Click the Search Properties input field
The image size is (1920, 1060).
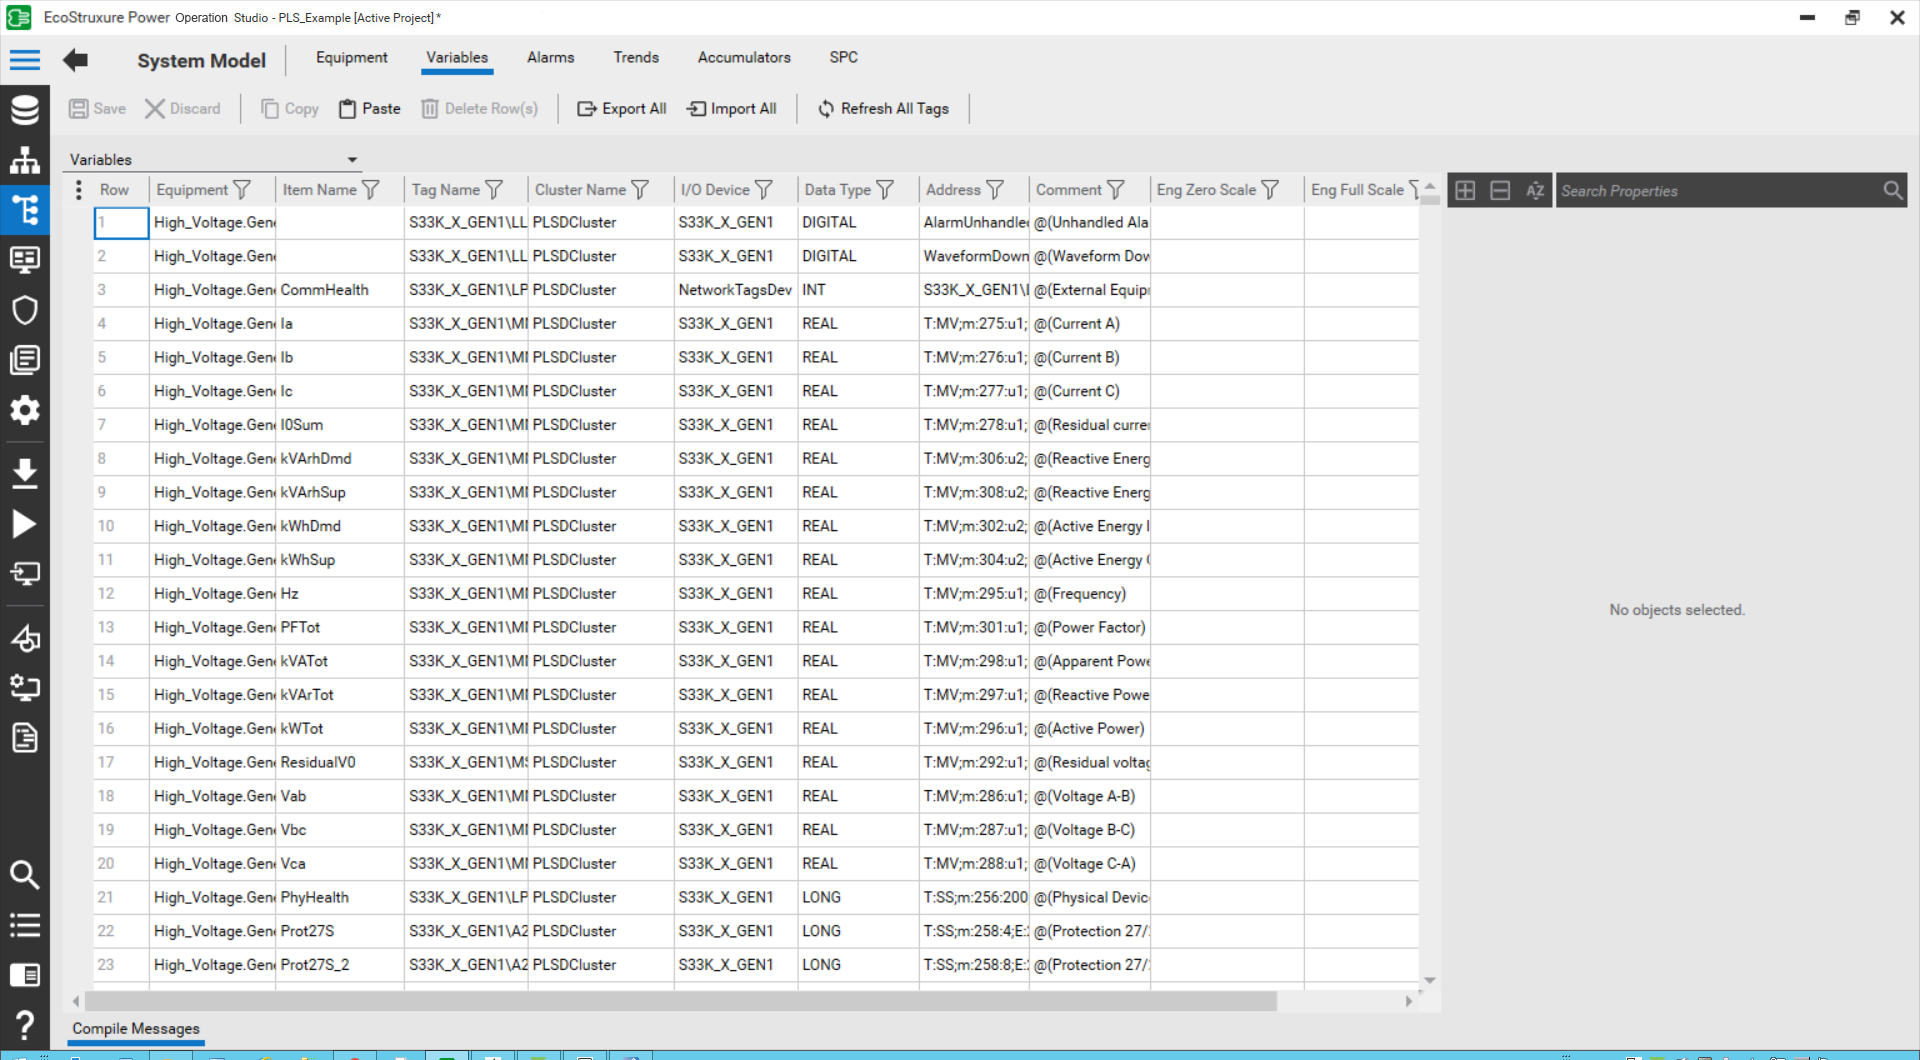(1718, 190)
